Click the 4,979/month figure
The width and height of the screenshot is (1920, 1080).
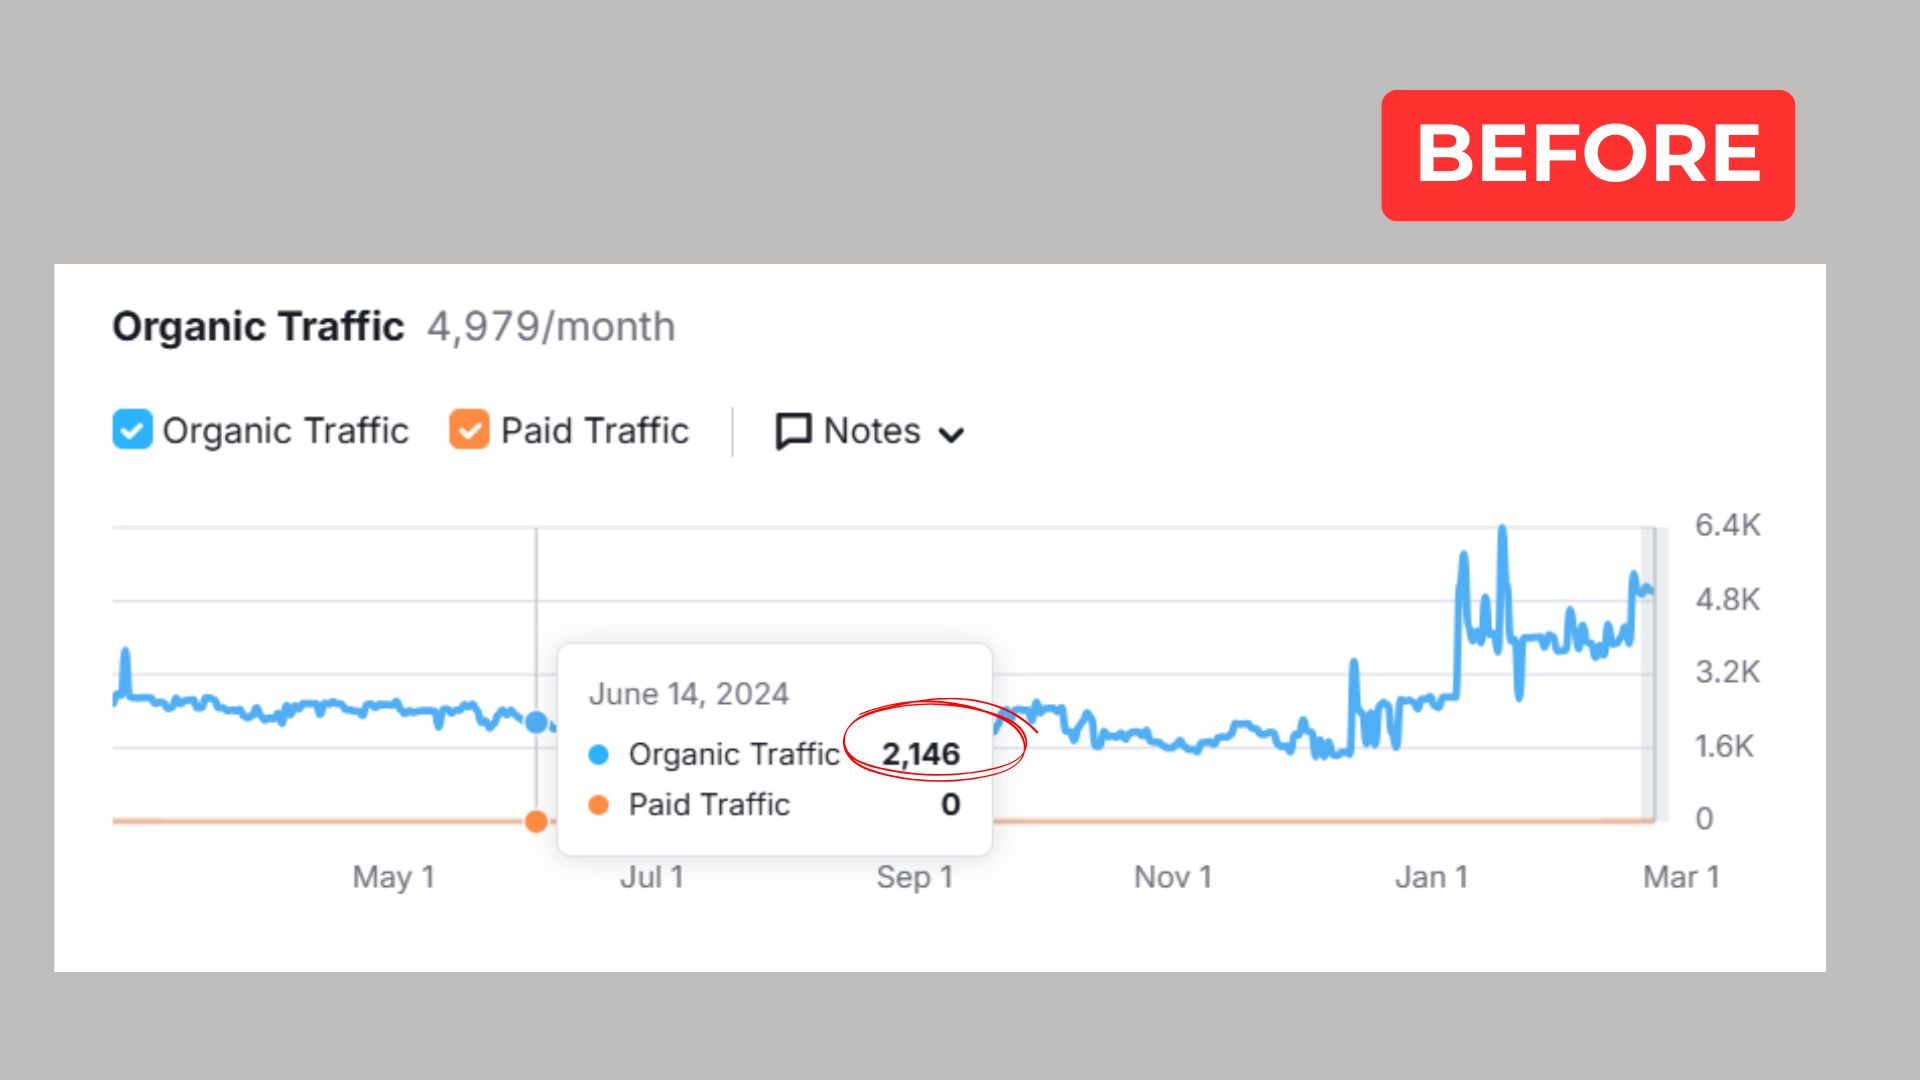pyautogui.click(x=551, y=327)
